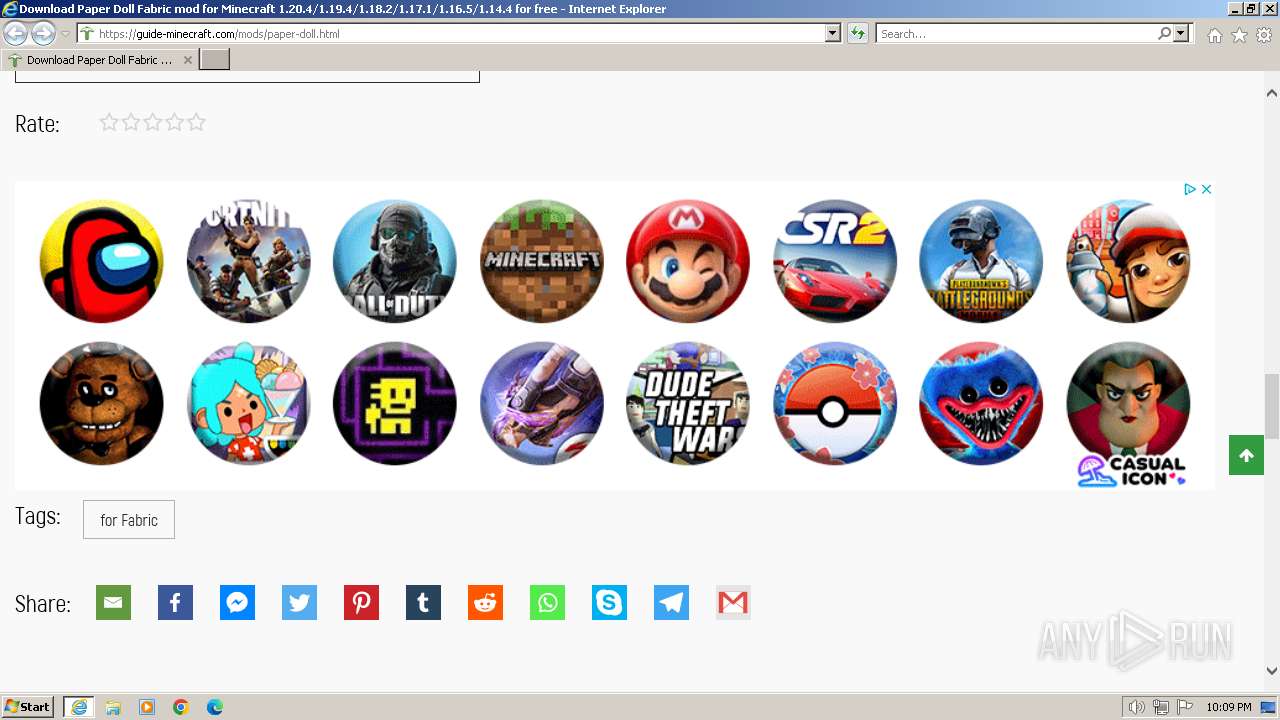Share on Facebook

175,603
